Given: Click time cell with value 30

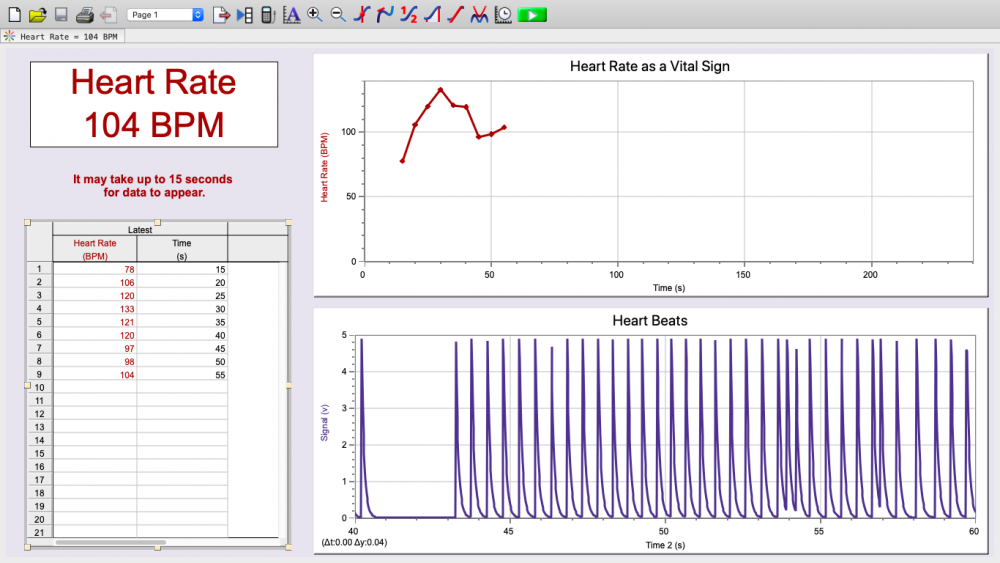Looking at the screenshot, I should tap(182, 309).
